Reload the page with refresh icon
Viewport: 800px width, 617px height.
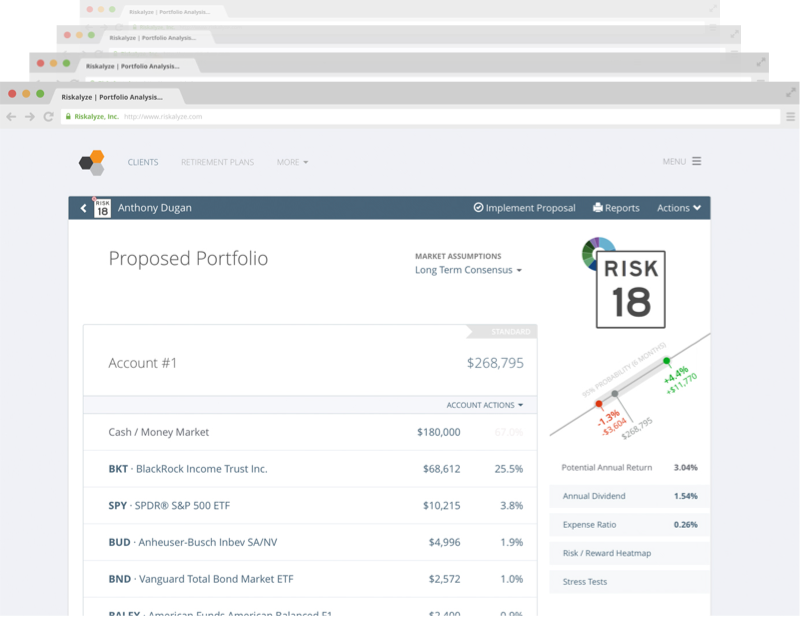(48, 117)
